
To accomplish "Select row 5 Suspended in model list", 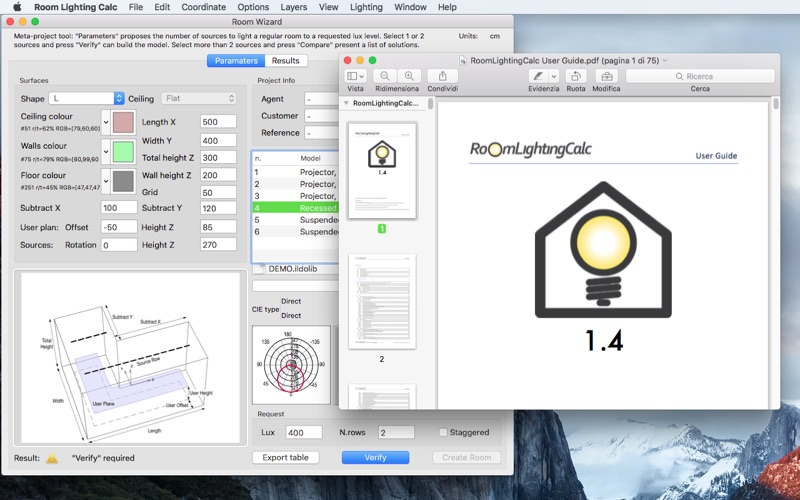I will [295, 220].
